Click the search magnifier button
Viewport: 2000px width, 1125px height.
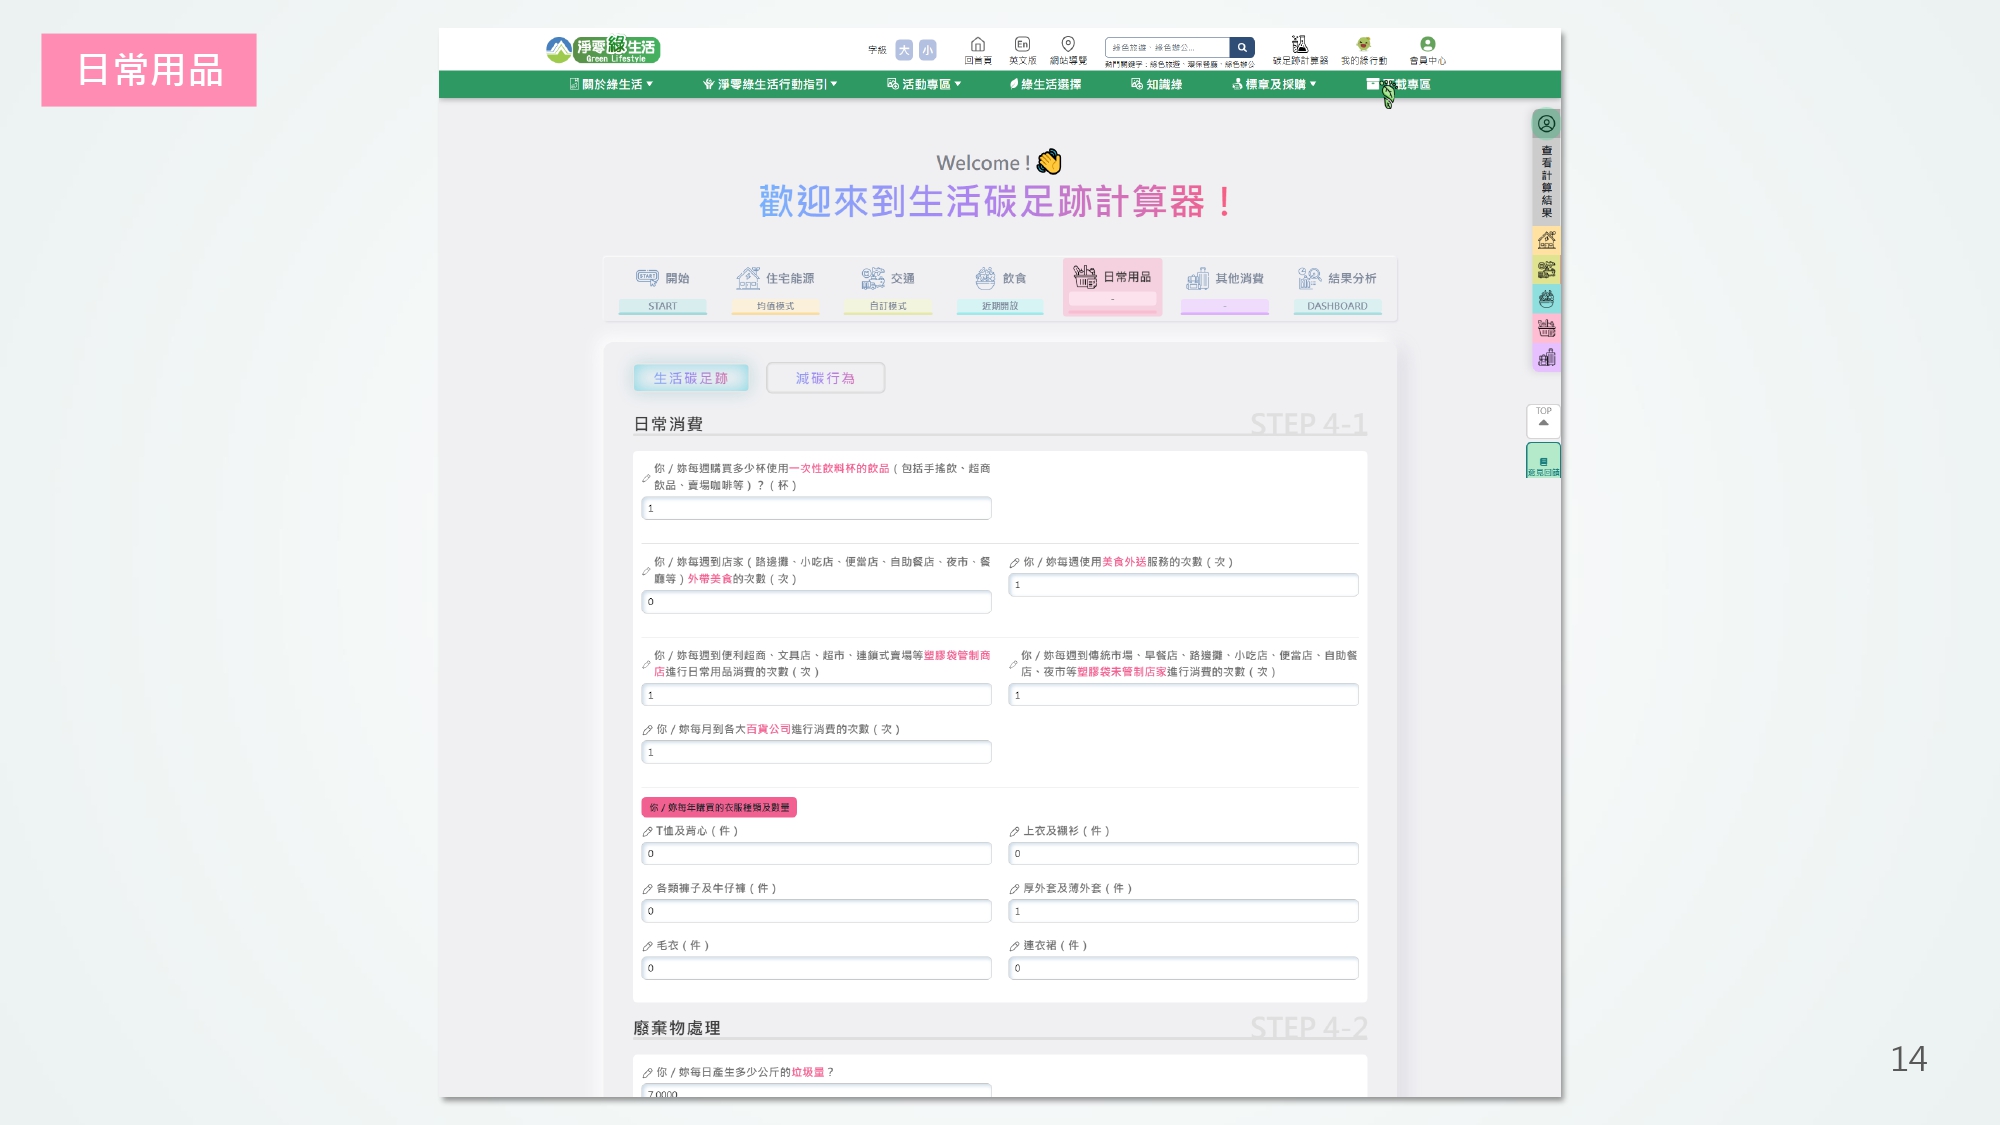1242,47
